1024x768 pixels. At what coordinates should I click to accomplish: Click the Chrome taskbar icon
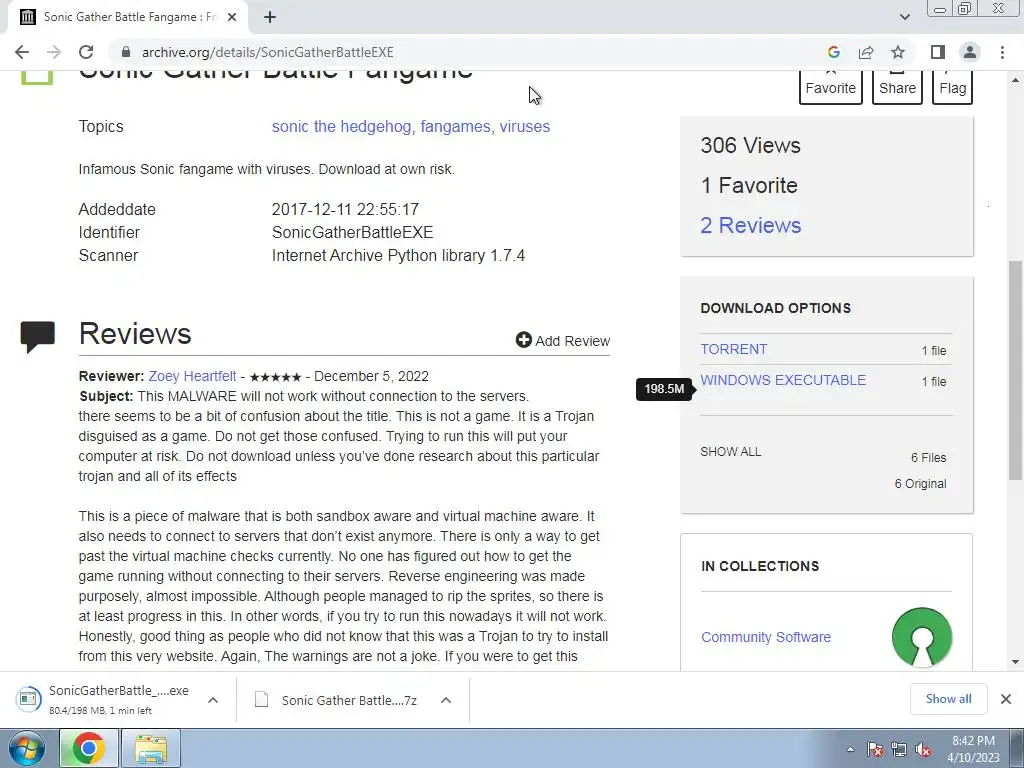click(x=89, y=748)
